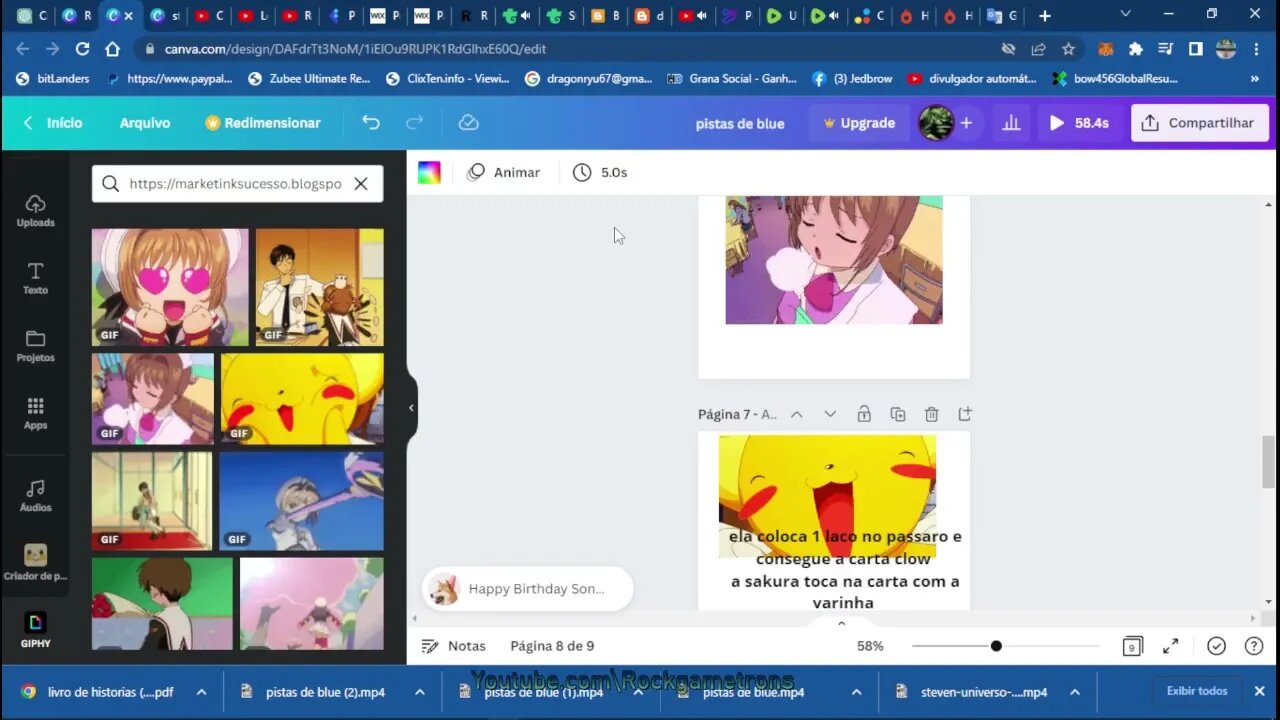The width and height of the screenshot is (1280, 720).
Task: Go back to Início
Action: point(53,122)
